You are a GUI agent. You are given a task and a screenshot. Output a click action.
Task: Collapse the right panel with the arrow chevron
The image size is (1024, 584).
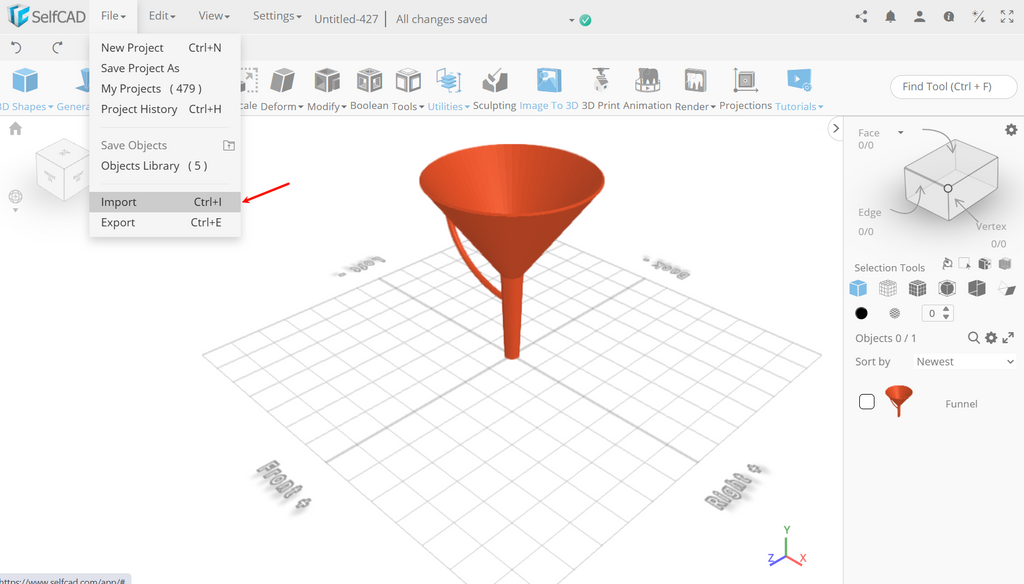836,128
